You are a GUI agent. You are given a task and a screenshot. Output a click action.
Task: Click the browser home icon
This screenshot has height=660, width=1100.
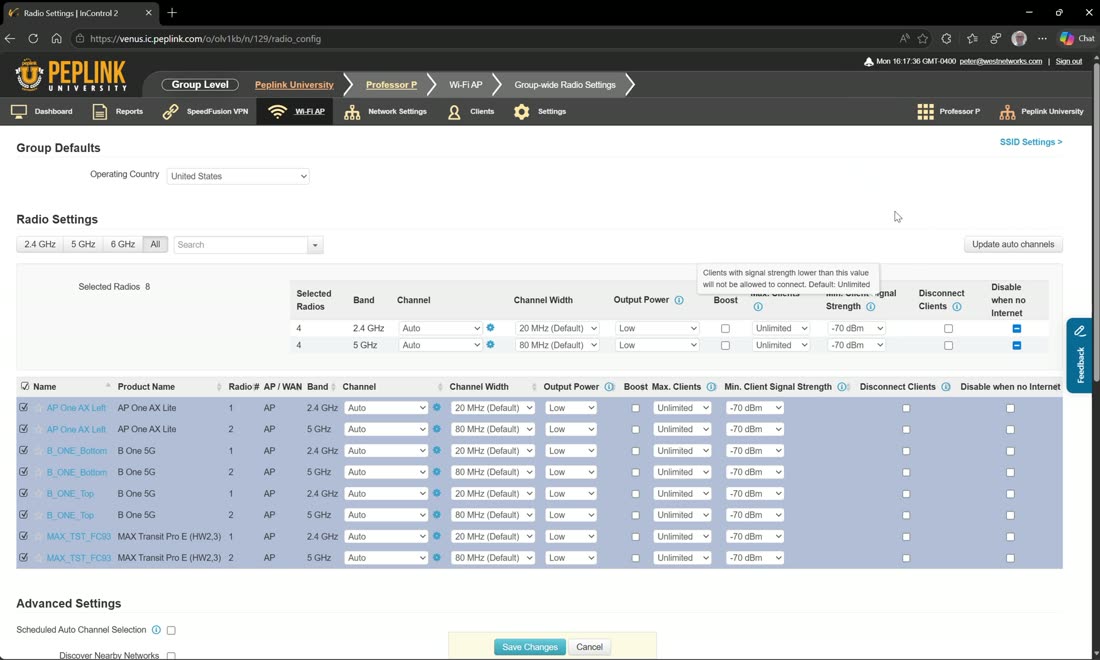(56, 39)
